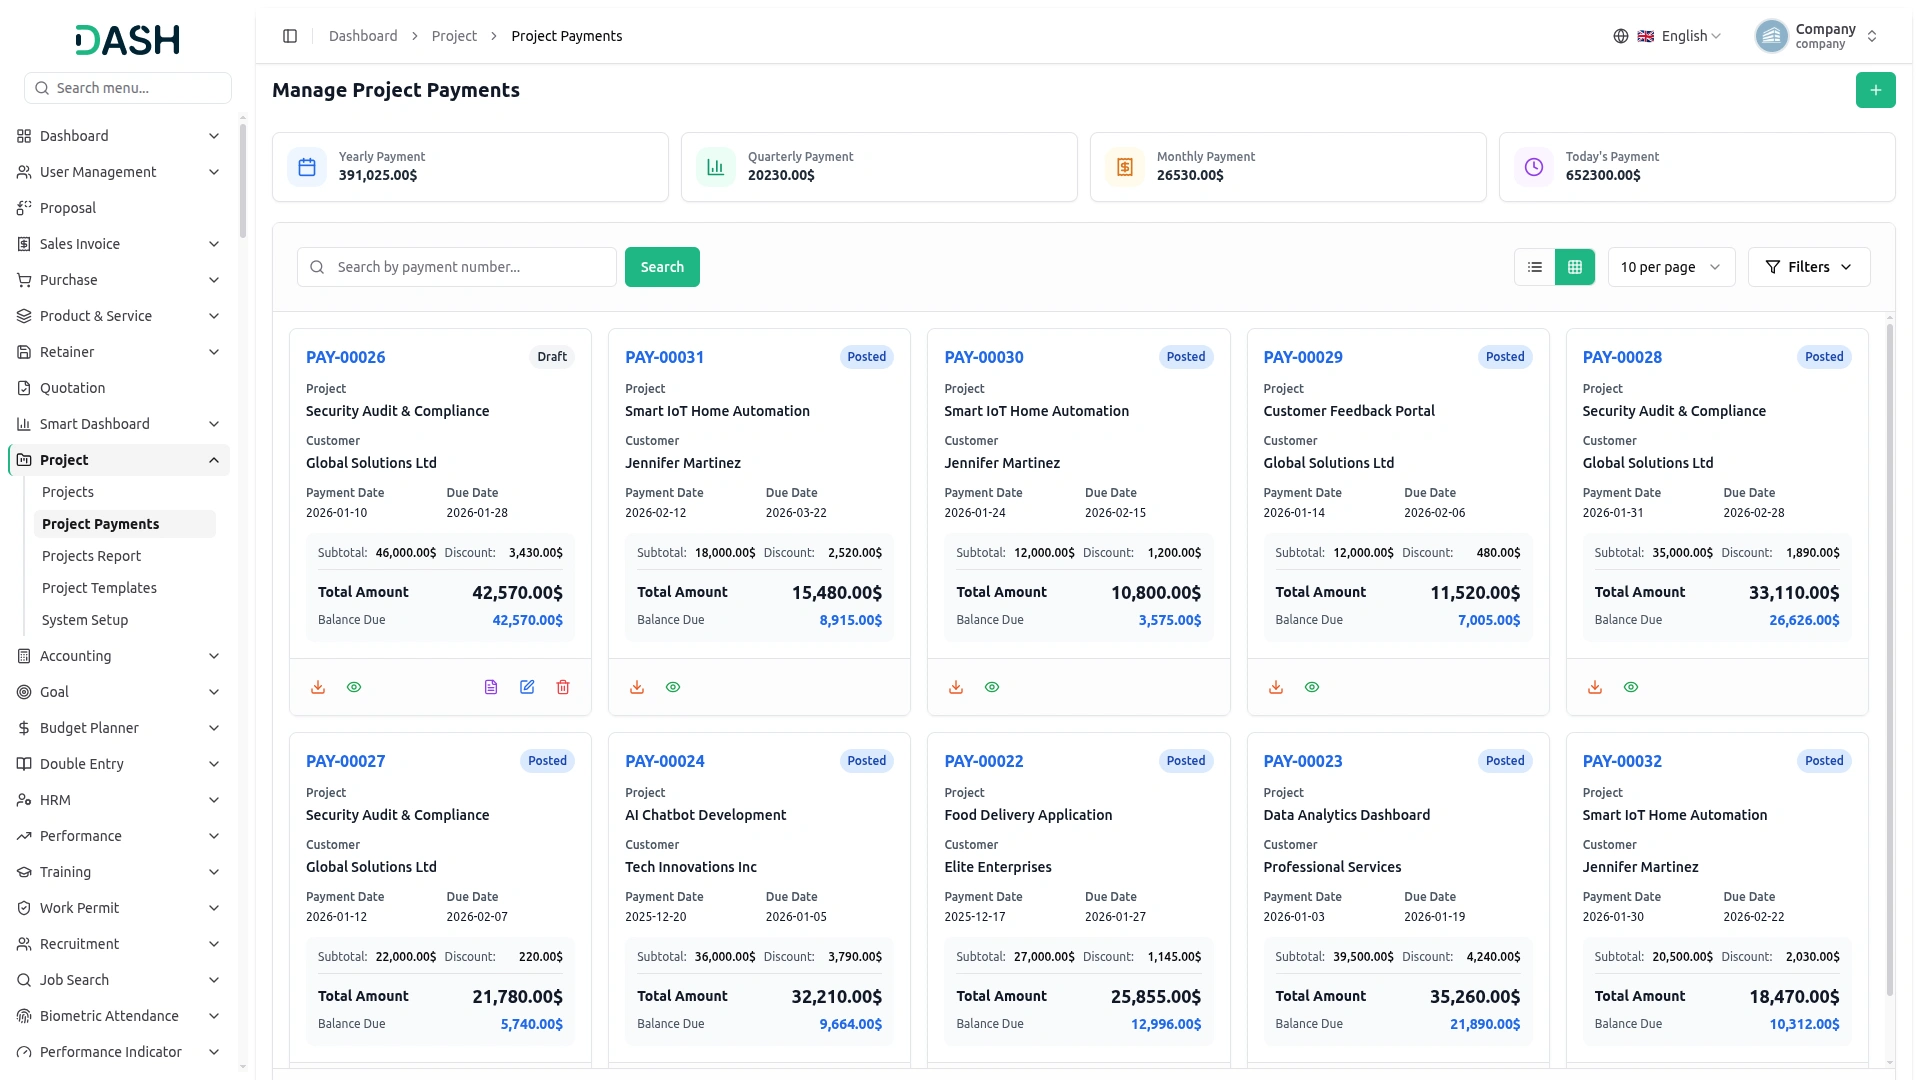1920x1080 pixels.
Task: Expand the Accounting sidebar menu
Action: pyautogui.click(x=119, y=656)
